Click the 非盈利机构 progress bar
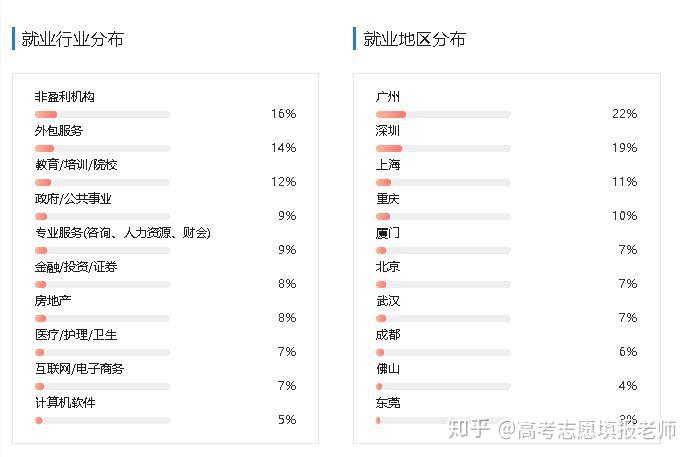This screenshot has height=457, width=694. [x=102, y=114]
